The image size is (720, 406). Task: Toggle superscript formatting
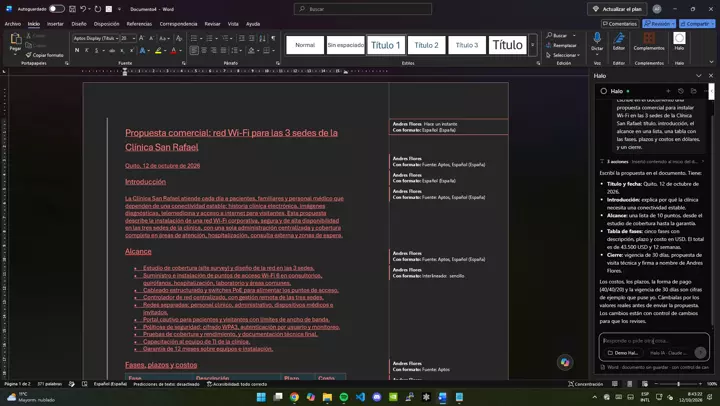click(x=131, y=51)
